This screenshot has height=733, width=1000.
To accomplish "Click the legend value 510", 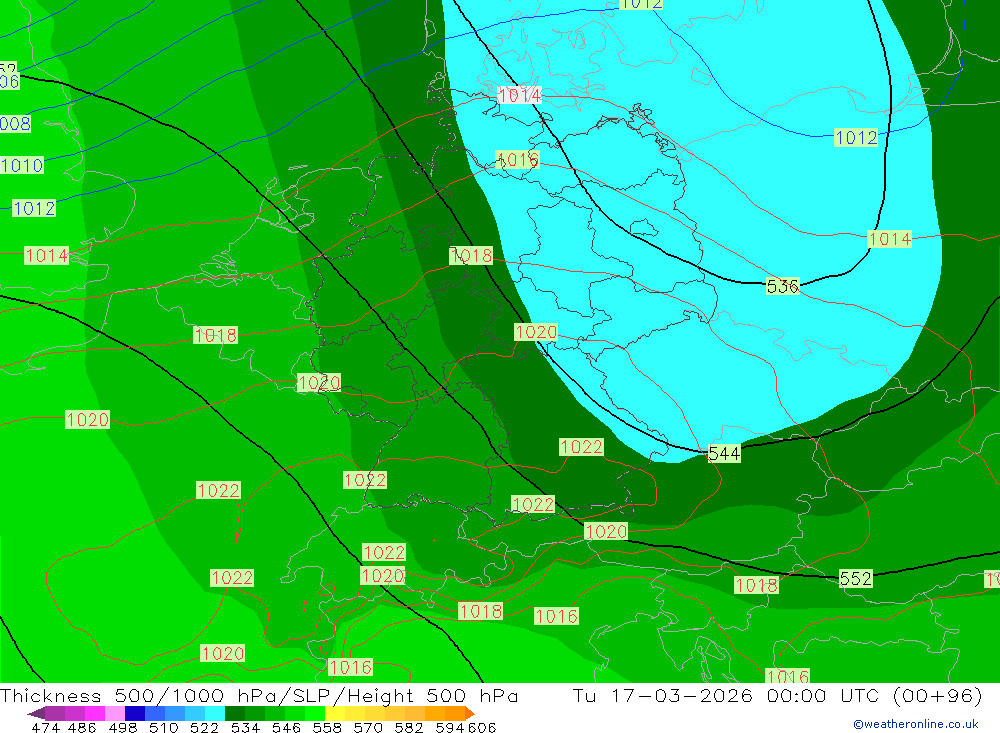I will tap(163, 727).
